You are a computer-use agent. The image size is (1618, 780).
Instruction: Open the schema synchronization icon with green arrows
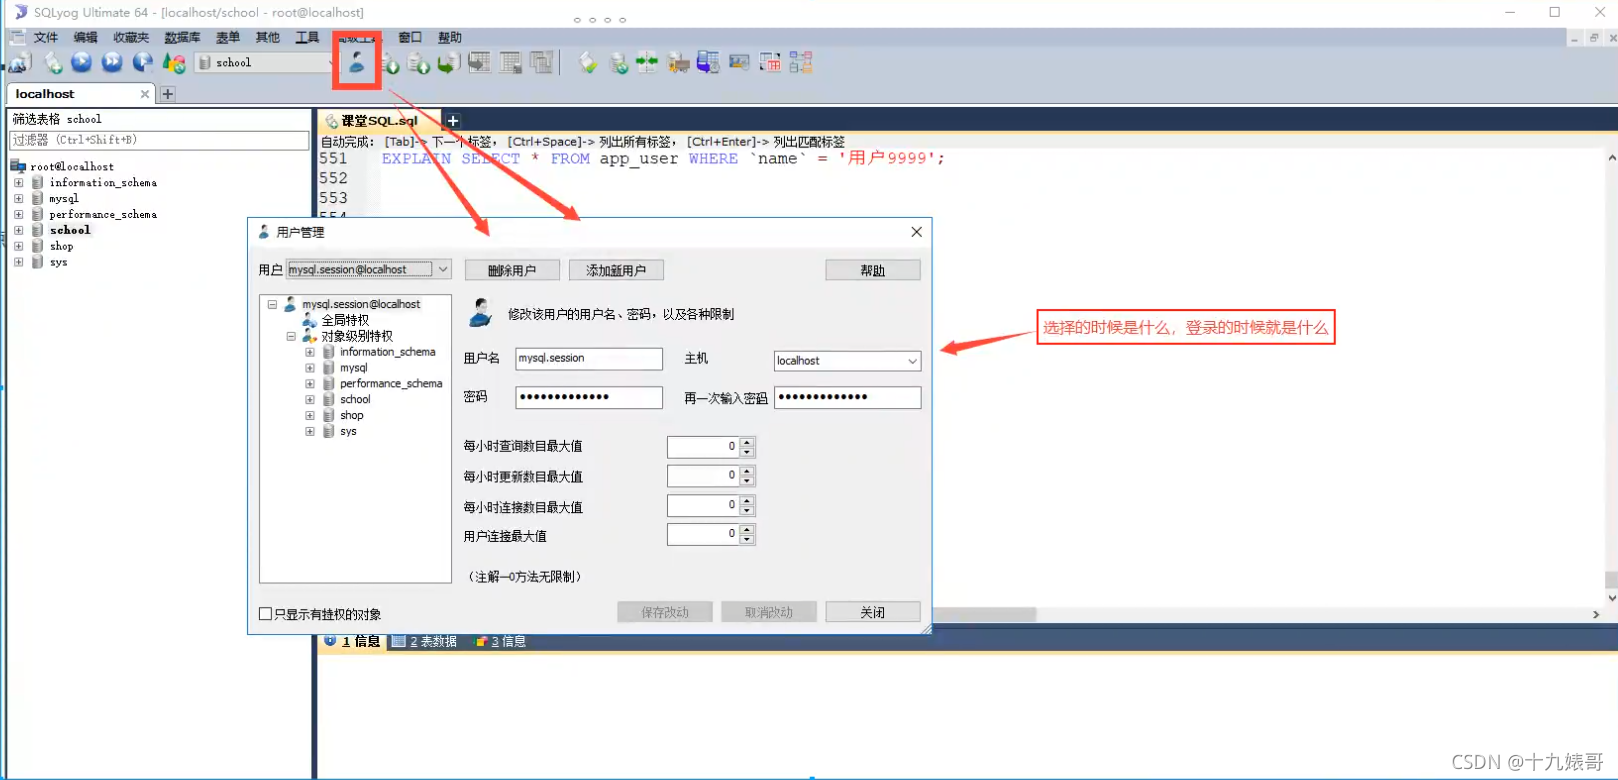click(647, 63)
